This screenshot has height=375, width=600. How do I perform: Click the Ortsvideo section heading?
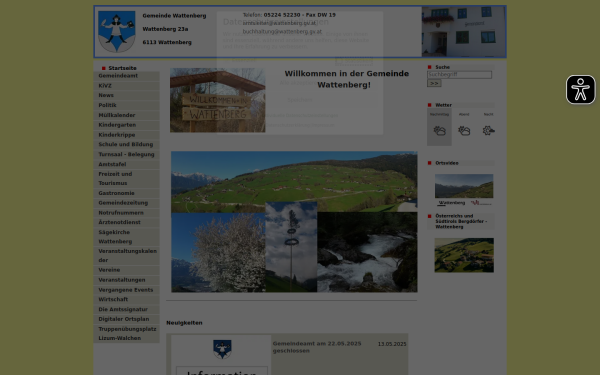447,163
